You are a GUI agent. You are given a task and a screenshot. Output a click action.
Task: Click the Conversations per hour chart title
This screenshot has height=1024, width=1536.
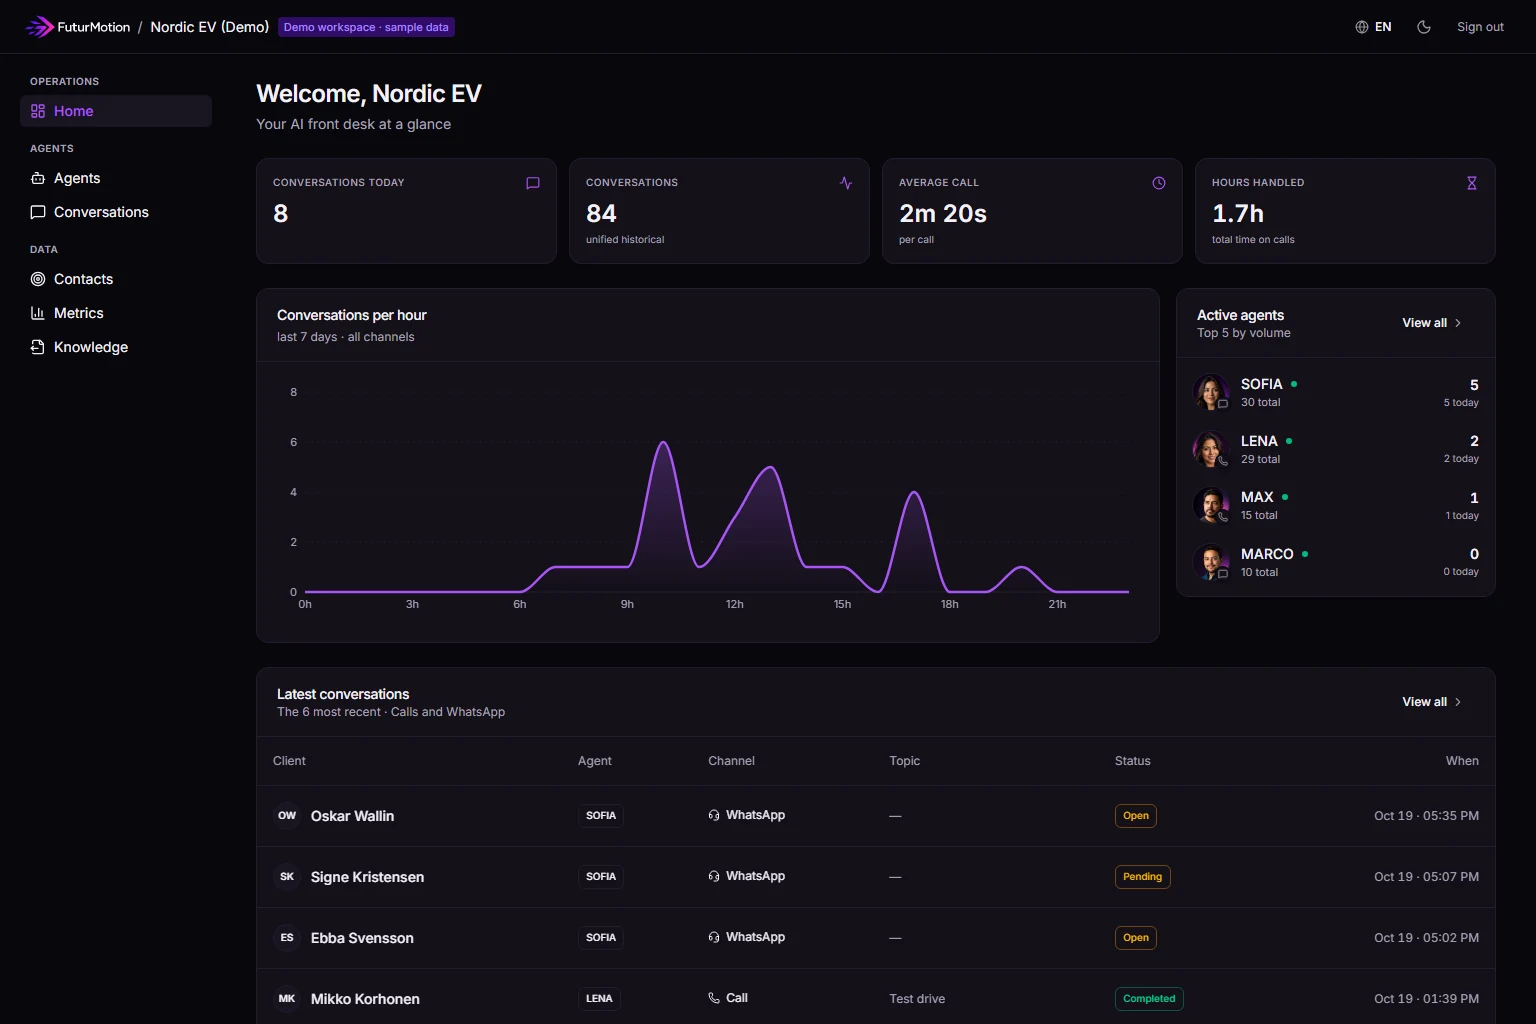pyautogui.click(x=352, y=315)
